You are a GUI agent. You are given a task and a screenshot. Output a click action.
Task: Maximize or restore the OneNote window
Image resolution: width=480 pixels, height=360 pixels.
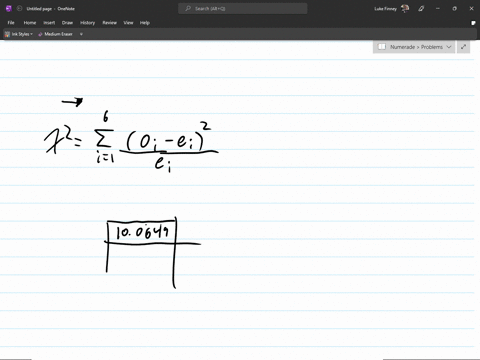[454, 9]
